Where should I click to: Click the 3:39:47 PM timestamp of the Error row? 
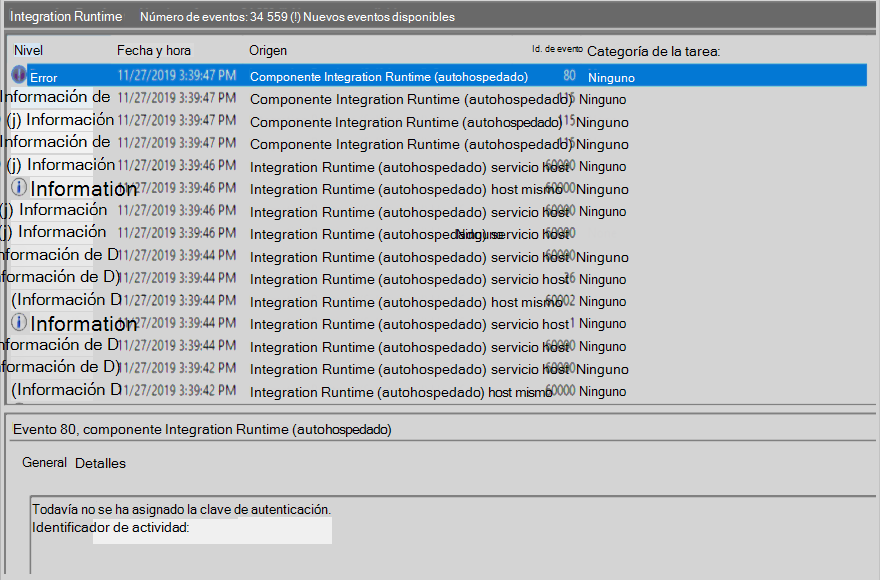(177, 75)
